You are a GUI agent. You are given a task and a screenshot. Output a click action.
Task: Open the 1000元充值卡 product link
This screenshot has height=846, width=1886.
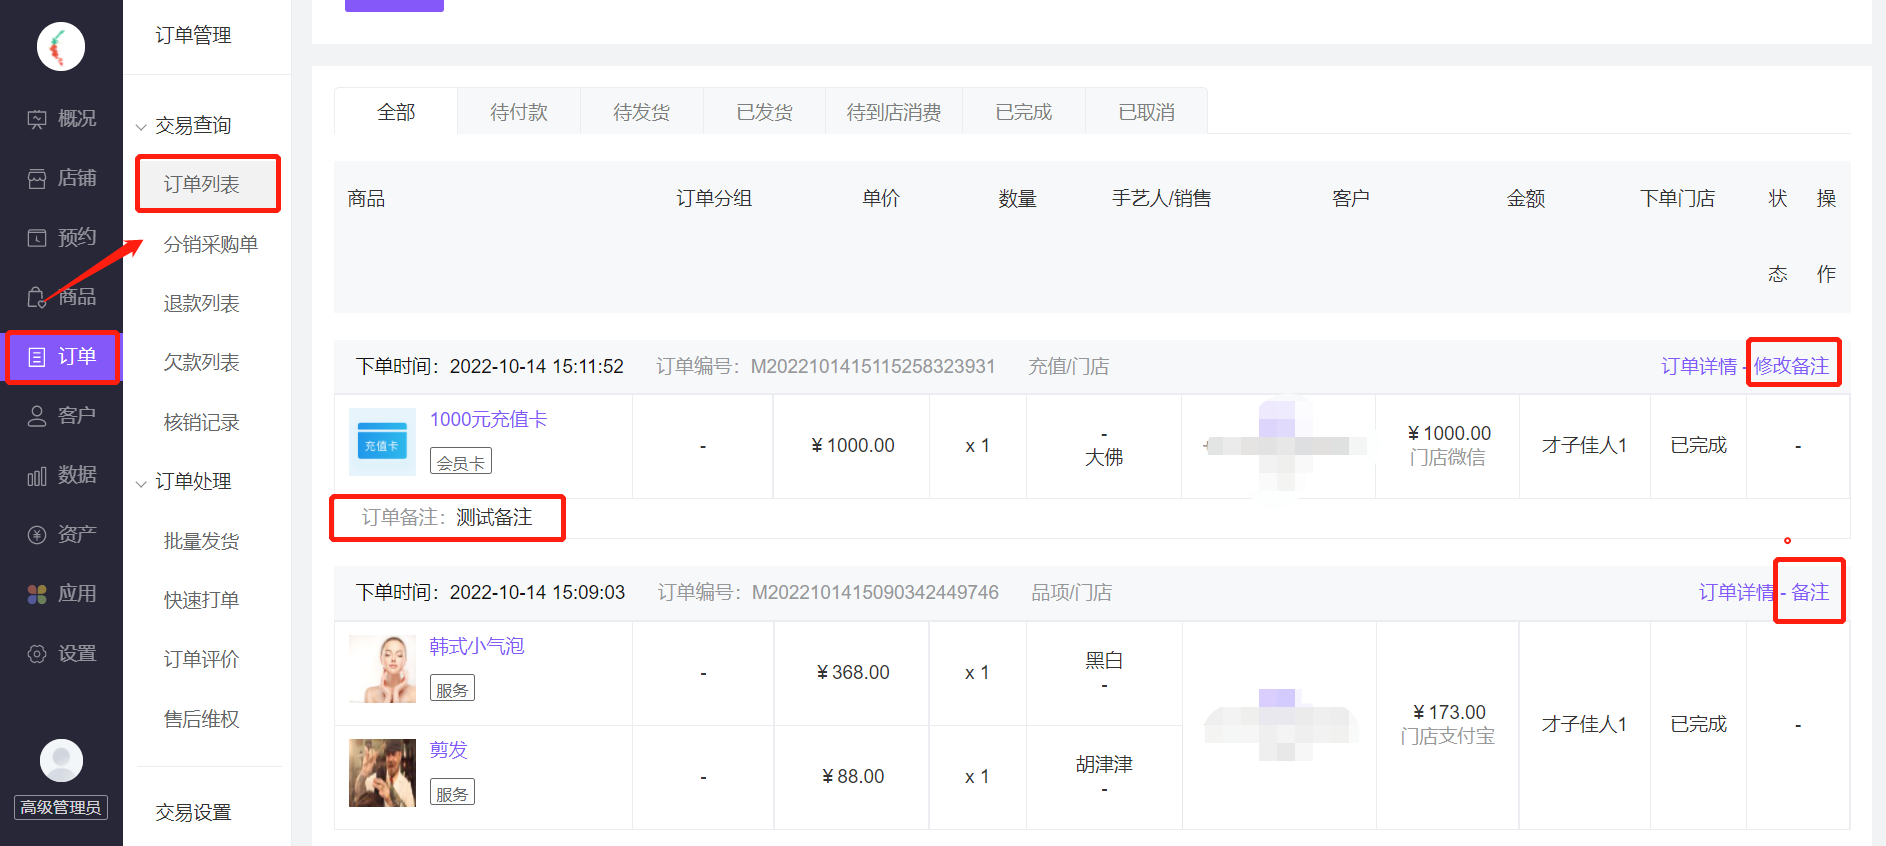488,419
